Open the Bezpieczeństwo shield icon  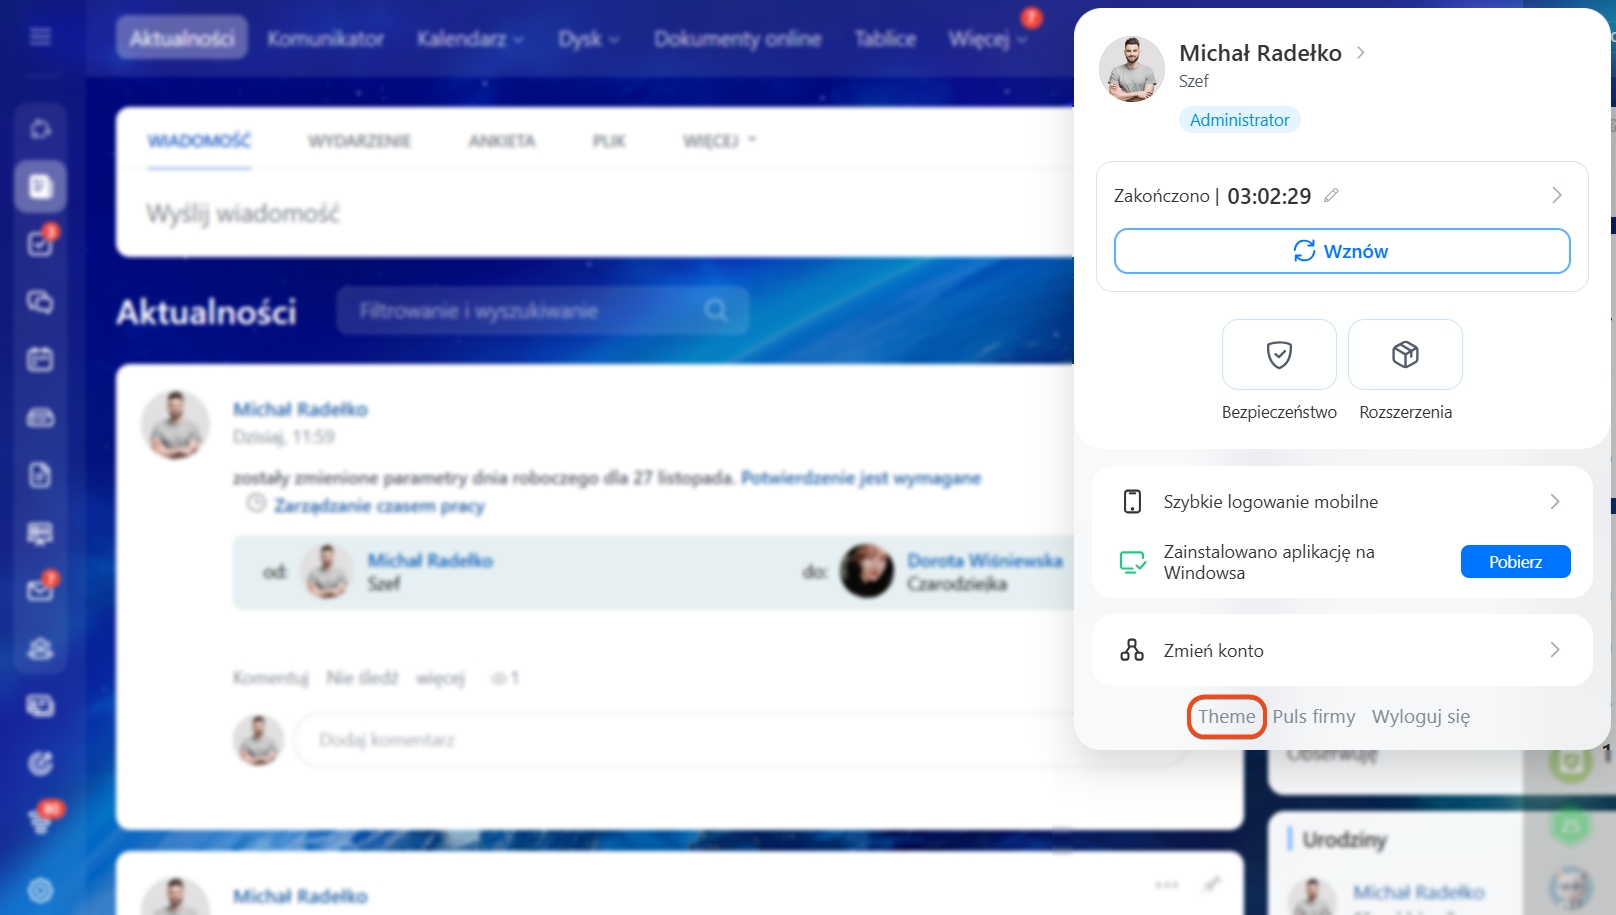point(1278,355)
